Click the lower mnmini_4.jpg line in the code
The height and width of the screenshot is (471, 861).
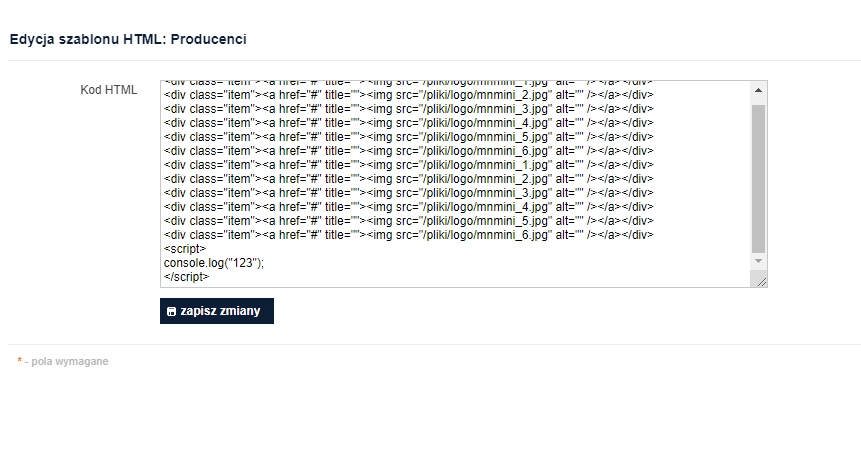(x=409, y=207)
